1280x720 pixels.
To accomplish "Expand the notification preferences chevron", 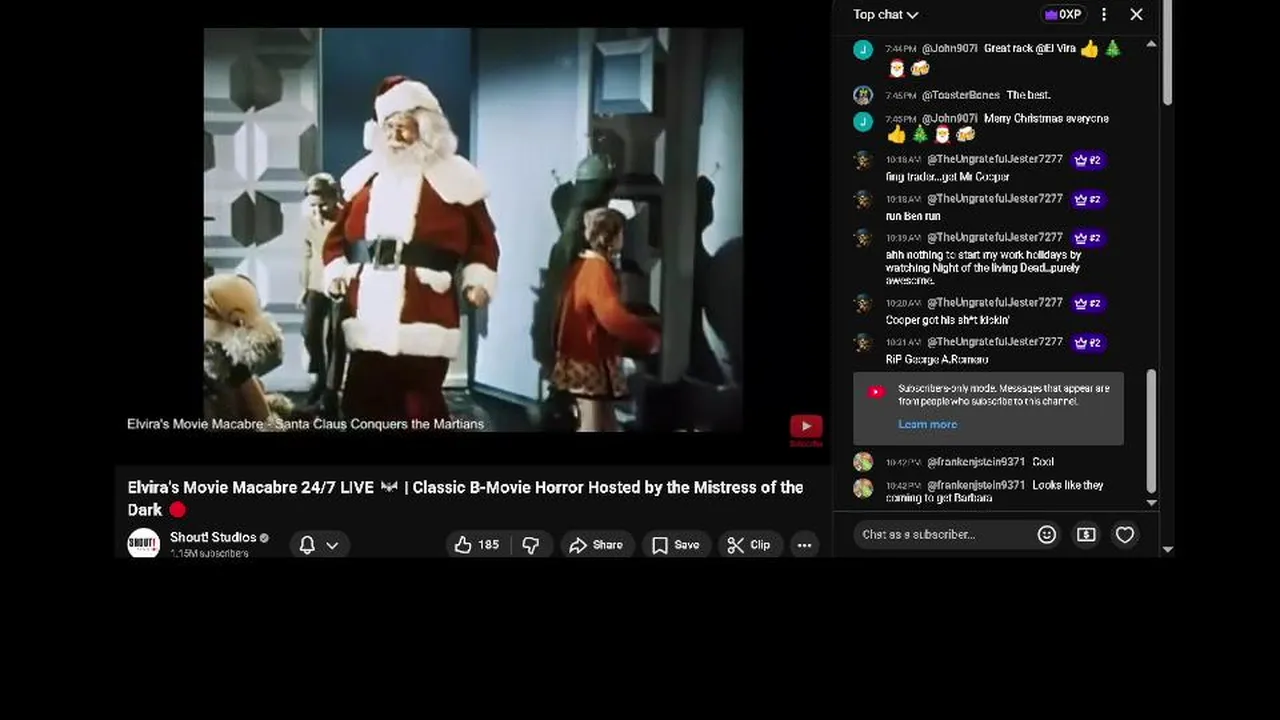I will coord(332,545).
